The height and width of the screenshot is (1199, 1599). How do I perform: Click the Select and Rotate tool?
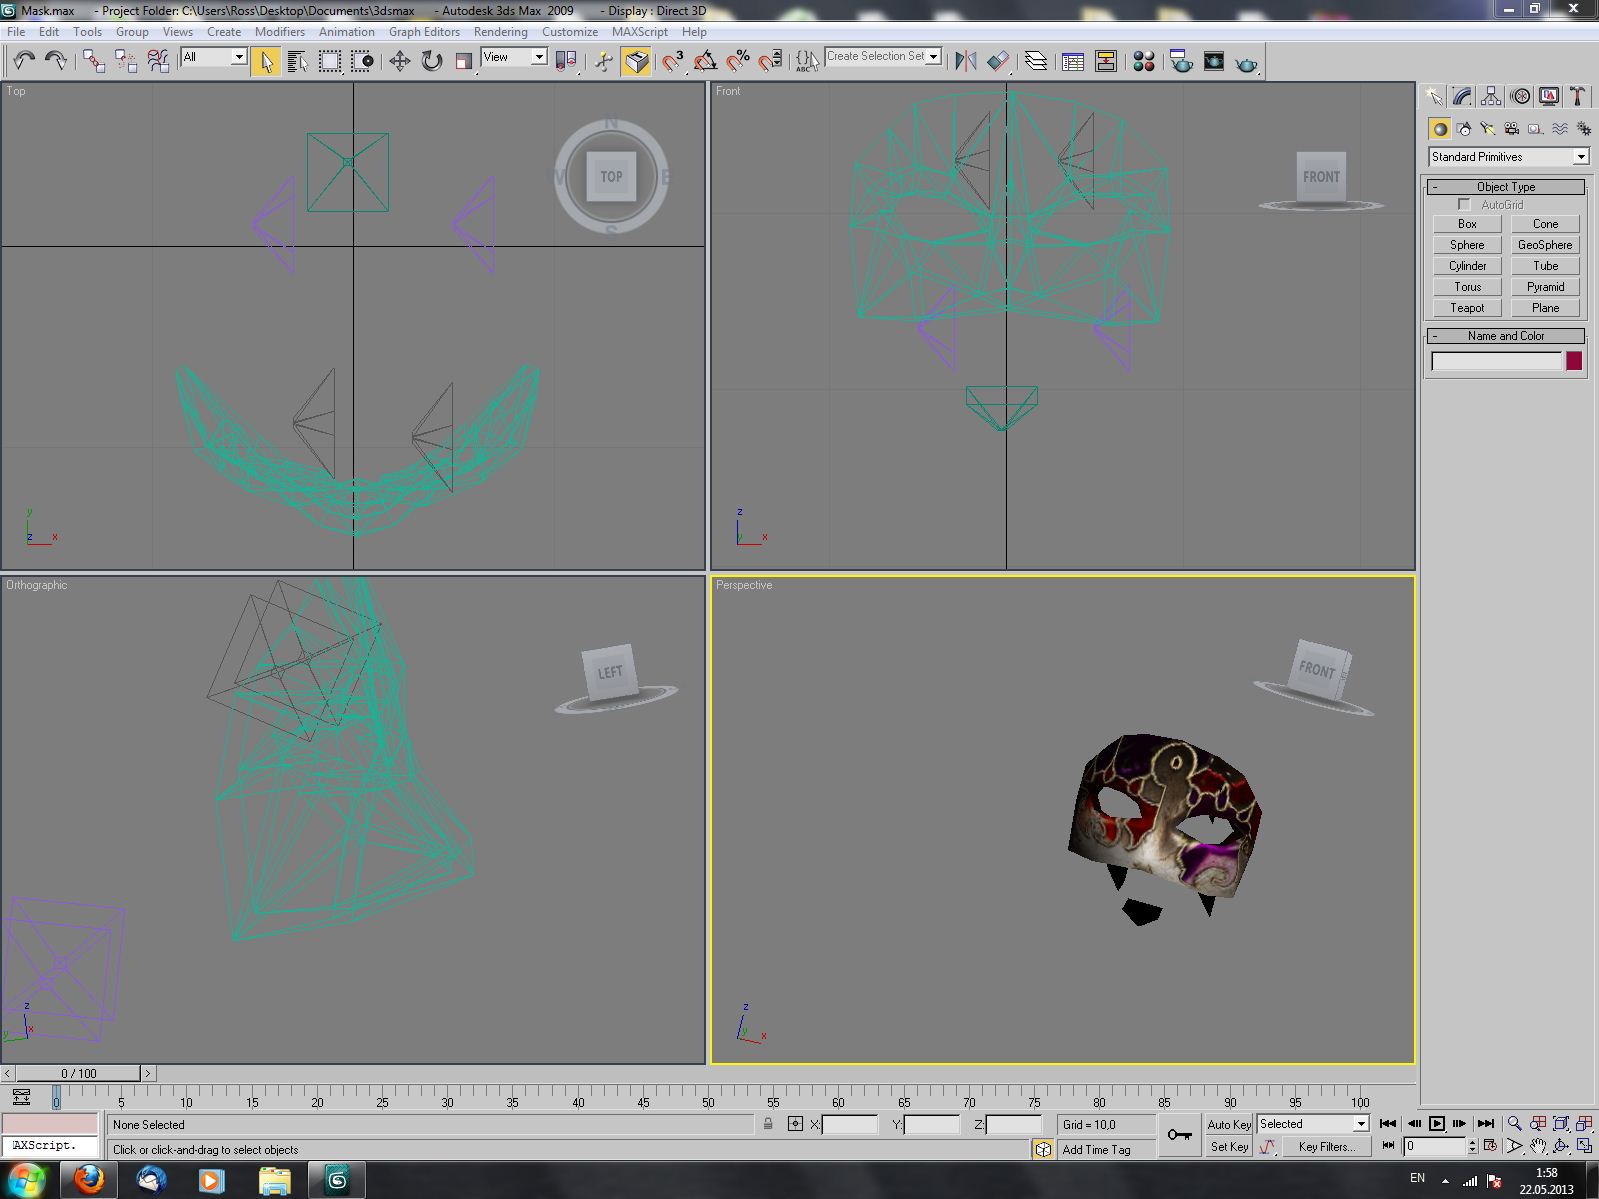click(431, 62)
